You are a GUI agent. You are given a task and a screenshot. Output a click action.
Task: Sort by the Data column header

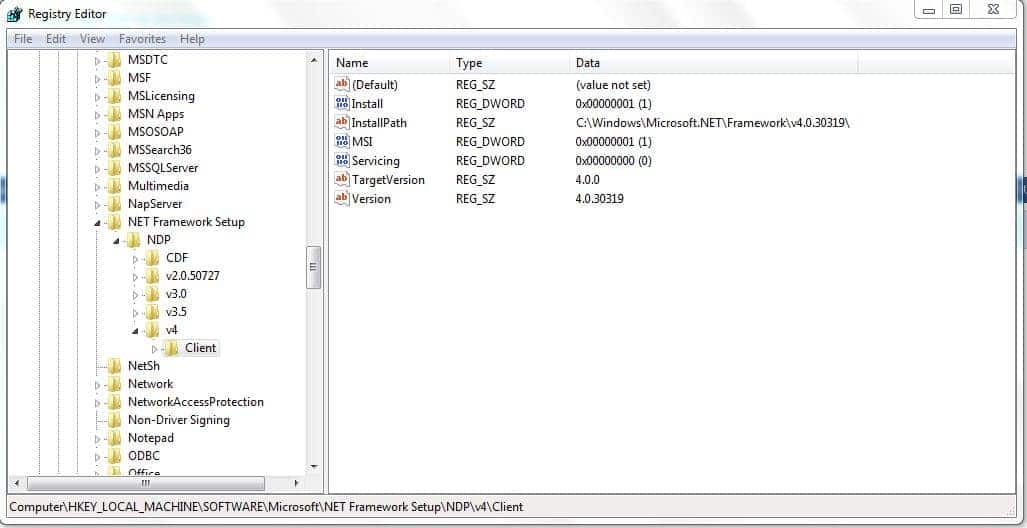coord(714,64)
